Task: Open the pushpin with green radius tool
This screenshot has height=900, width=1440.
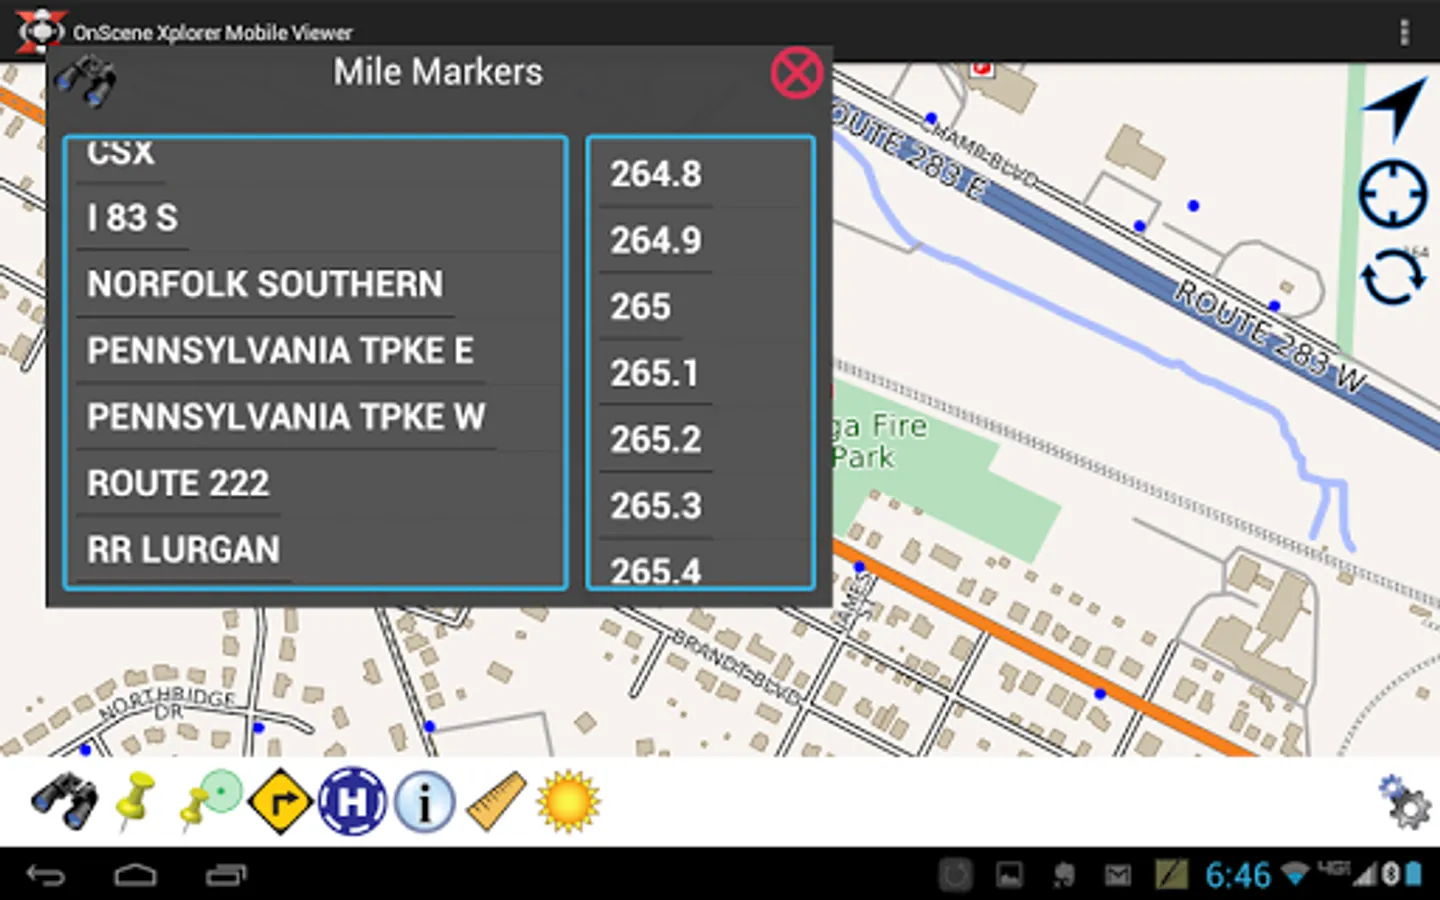Action: tap(210, 801)
